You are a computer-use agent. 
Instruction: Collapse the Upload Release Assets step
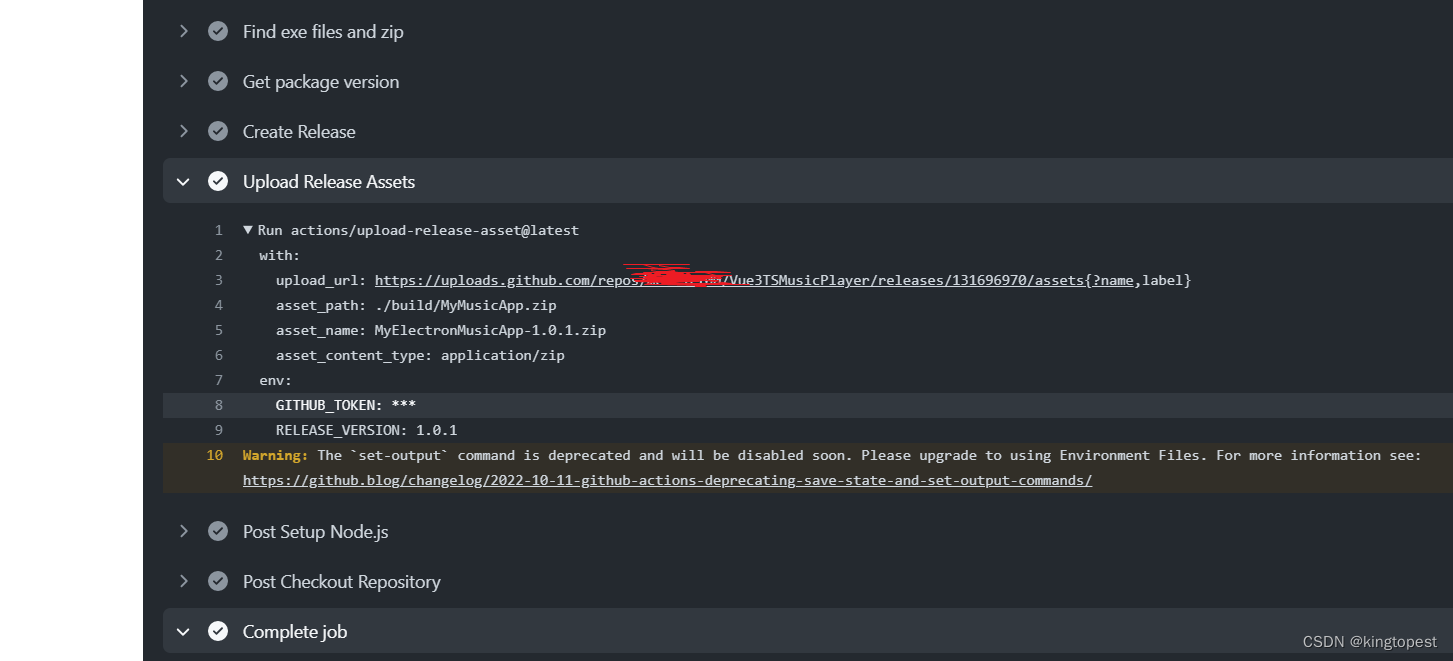183,181
